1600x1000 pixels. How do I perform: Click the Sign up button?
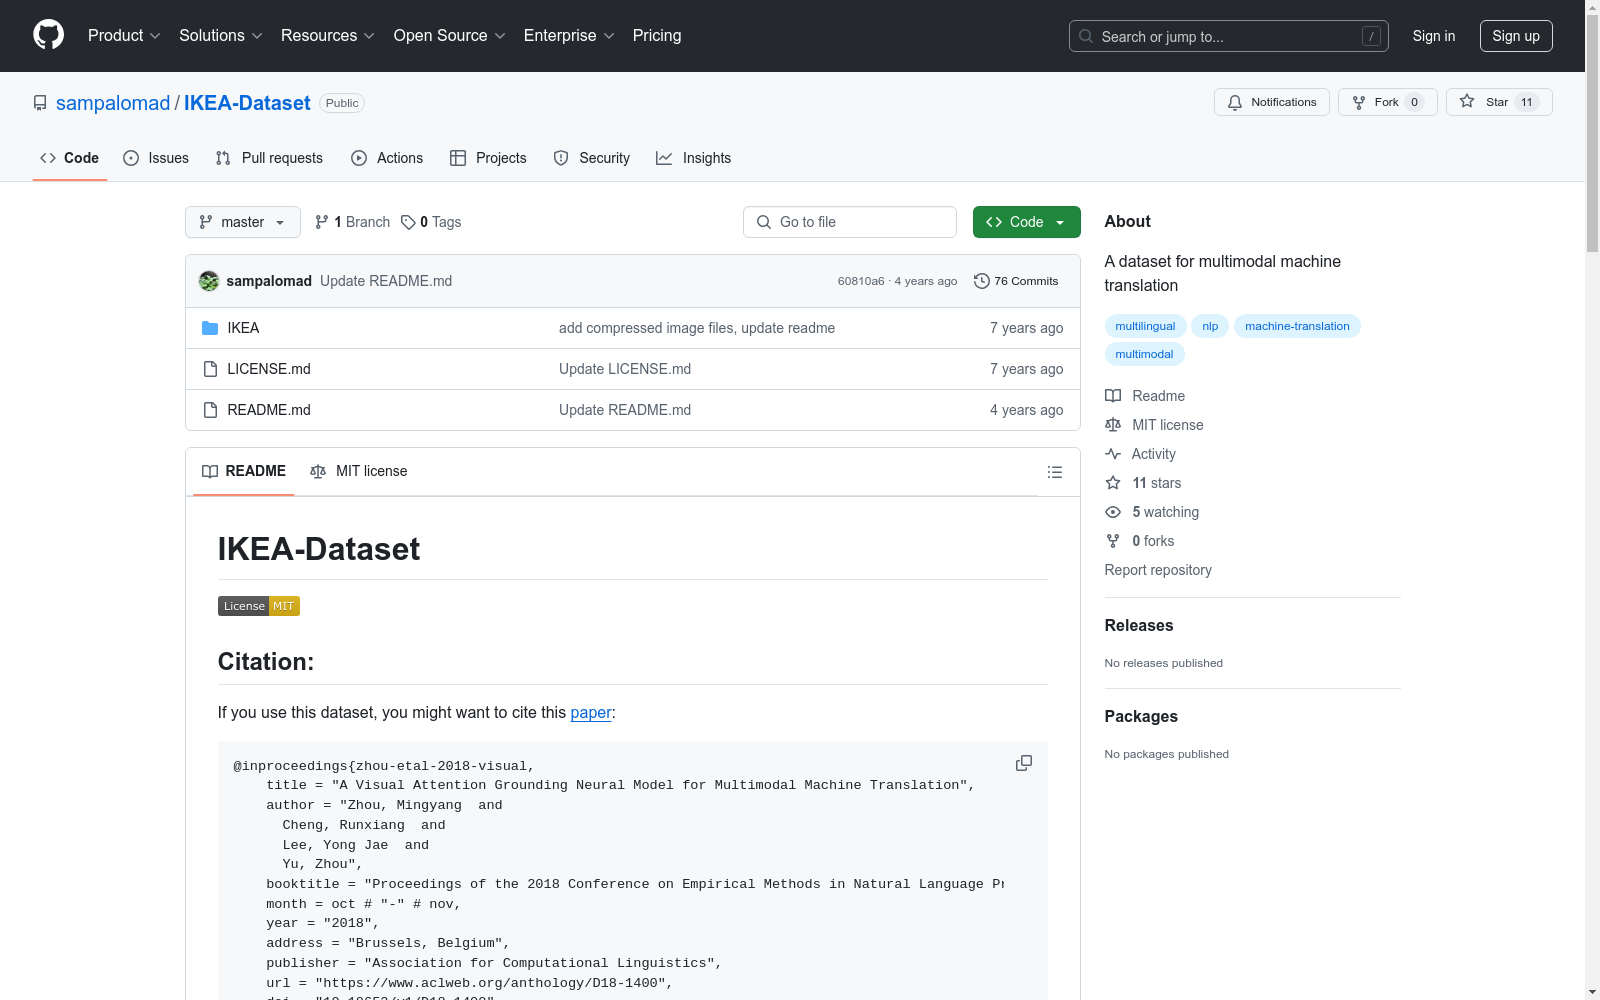tap(1516, 36)
